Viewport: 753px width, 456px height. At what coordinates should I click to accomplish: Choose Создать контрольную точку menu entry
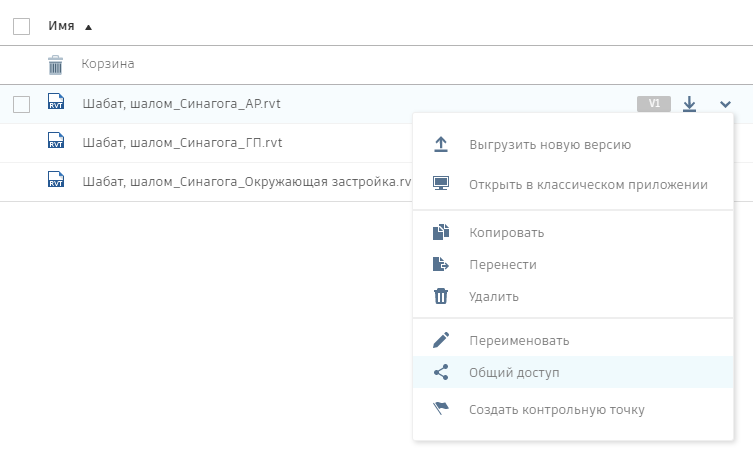pos(557,409)
